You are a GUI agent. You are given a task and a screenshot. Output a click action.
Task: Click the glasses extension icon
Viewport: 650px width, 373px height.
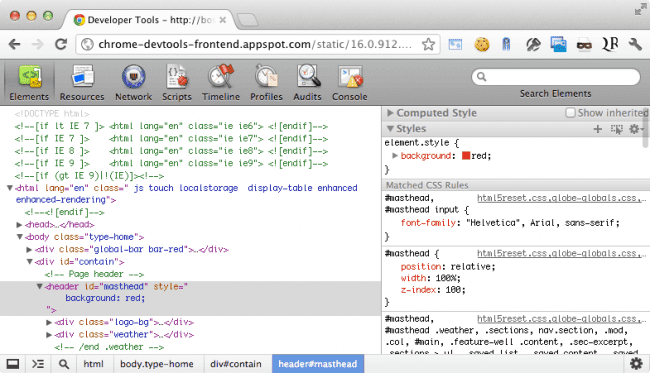[x=584, y=44]
